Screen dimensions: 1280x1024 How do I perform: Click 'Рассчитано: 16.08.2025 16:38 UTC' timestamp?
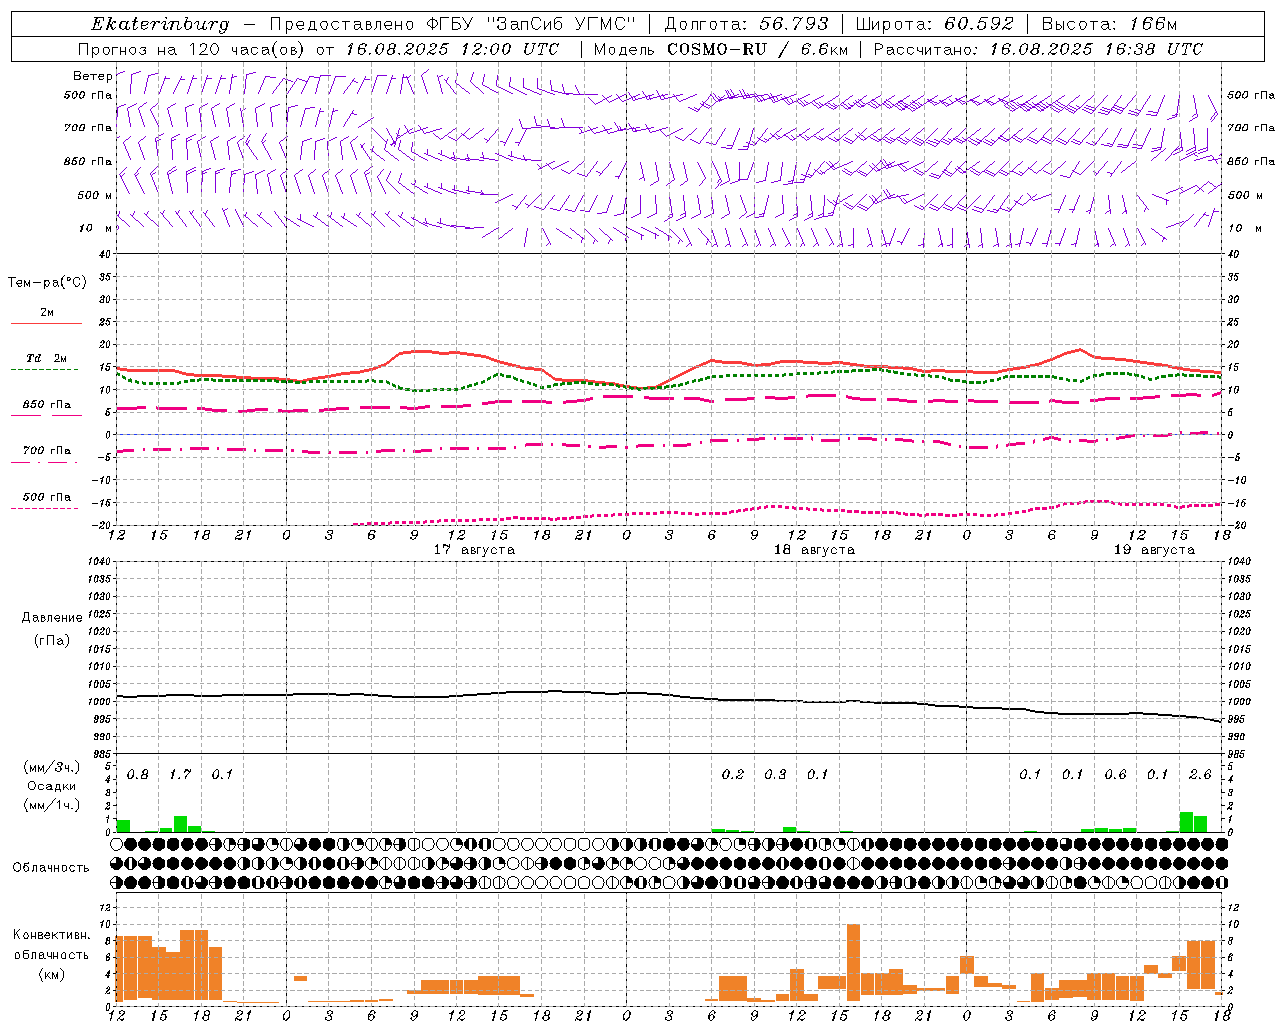point(1038,49)
